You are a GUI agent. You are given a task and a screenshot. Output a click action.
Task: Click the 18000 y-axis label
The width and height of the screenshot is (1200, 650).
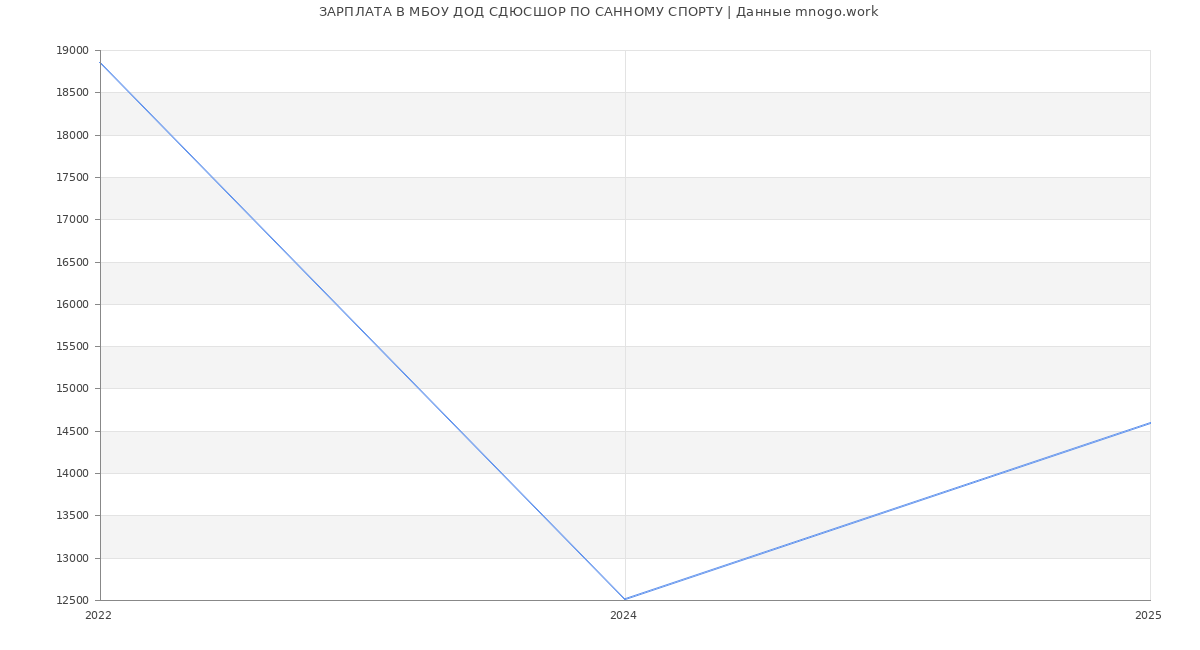[72, 135]
